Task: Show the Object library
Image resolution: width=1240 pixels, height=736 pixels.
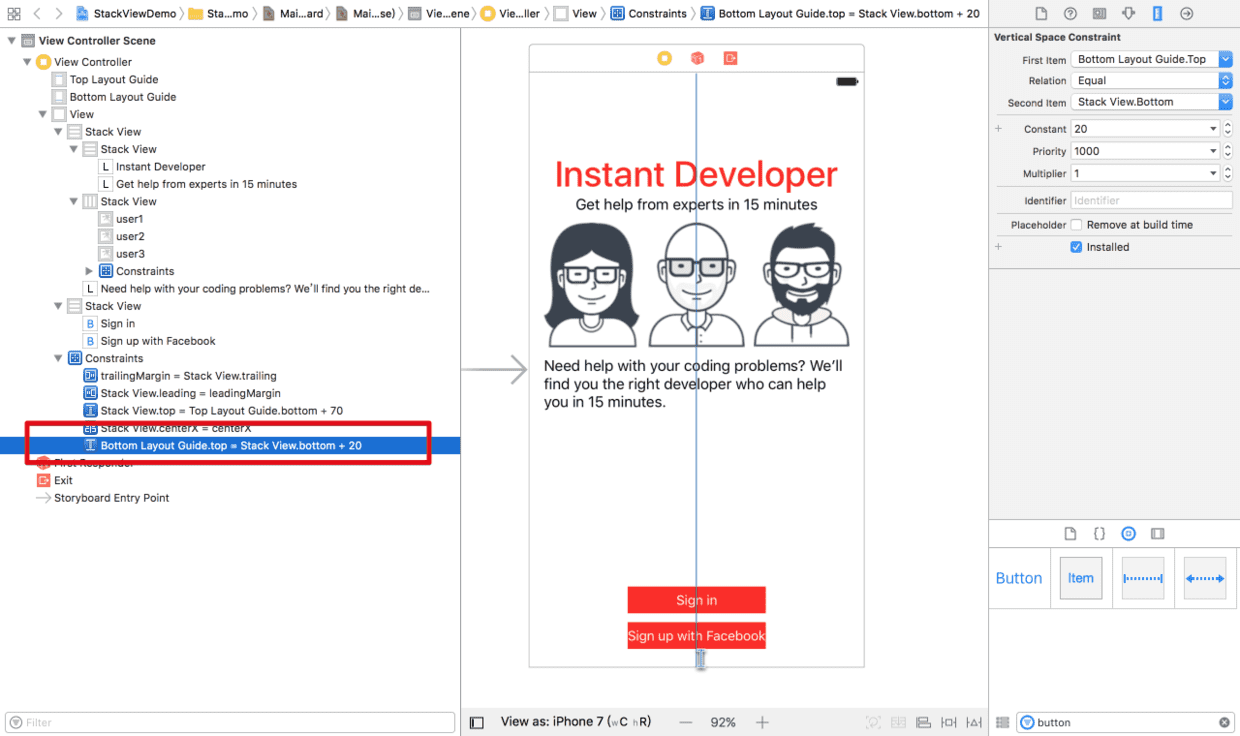Action: [1128, 534]
